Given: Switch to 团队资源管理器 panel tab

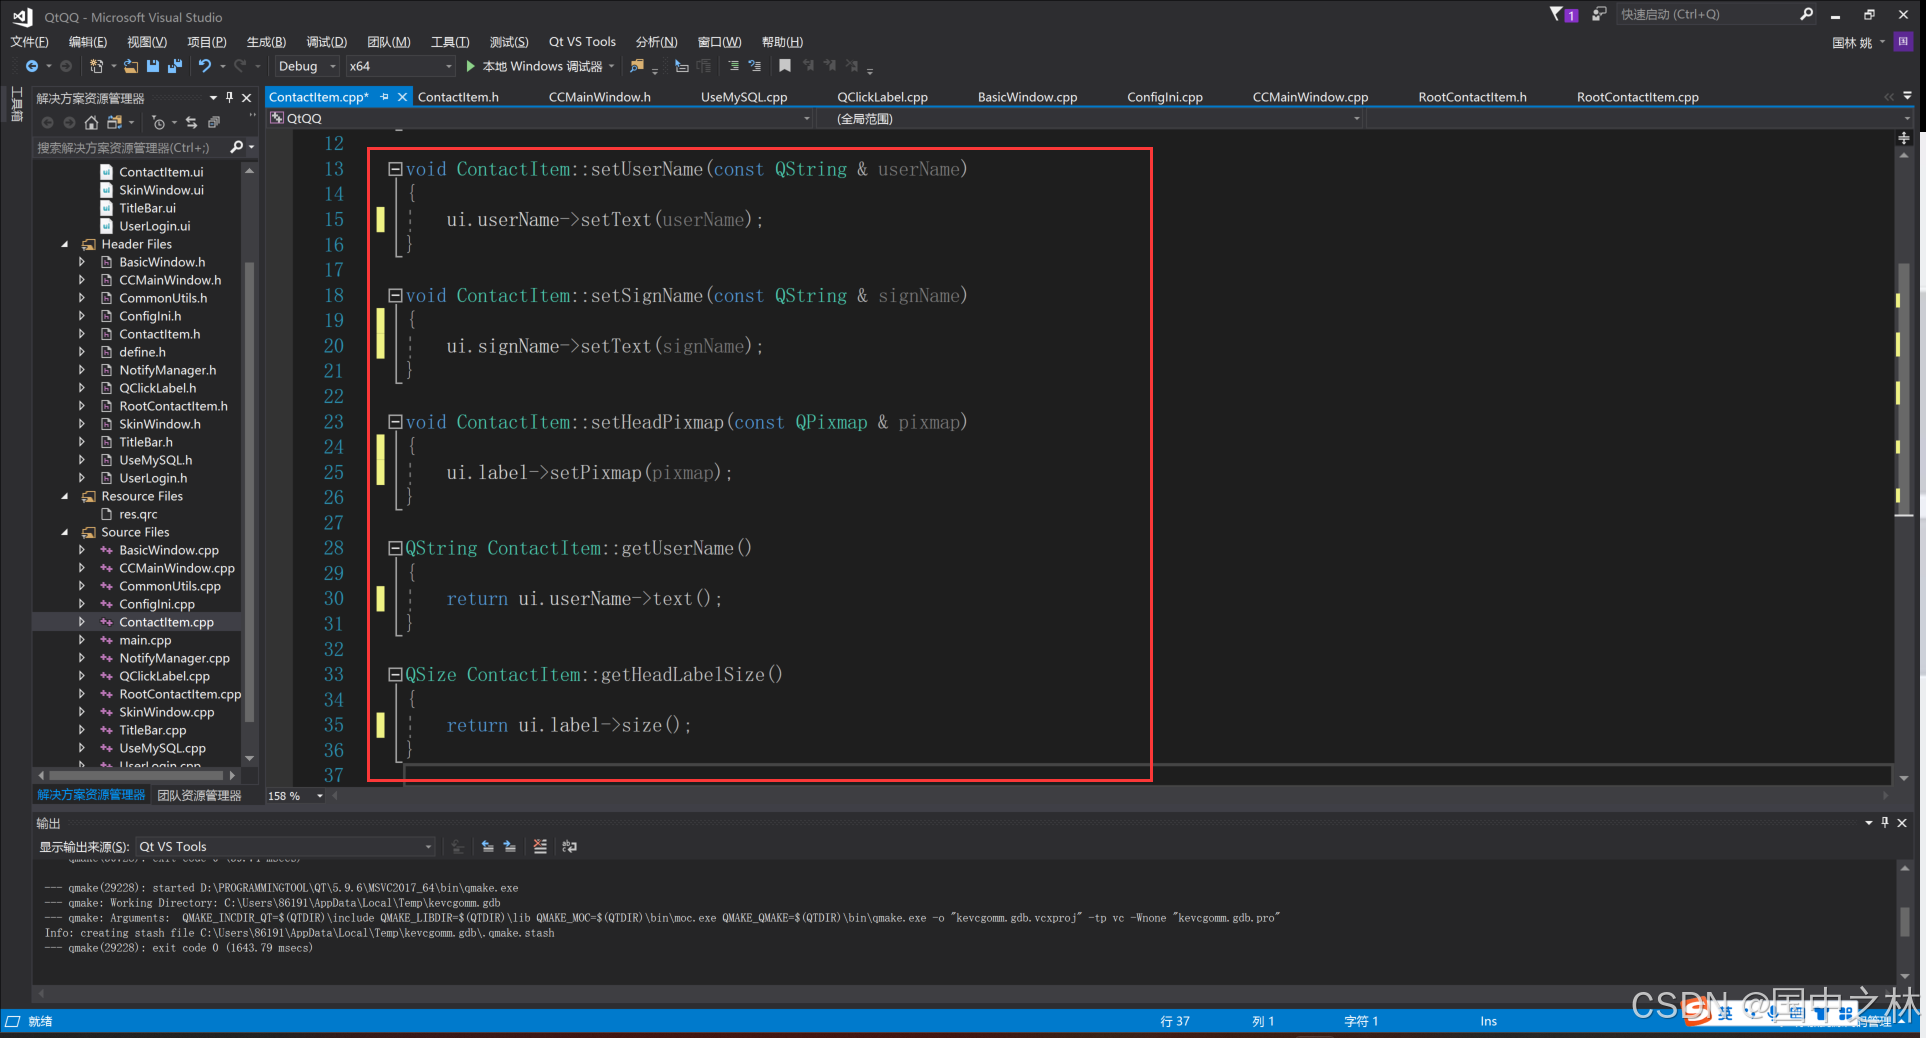Looking at the screenshot, I should coord(199,795).
